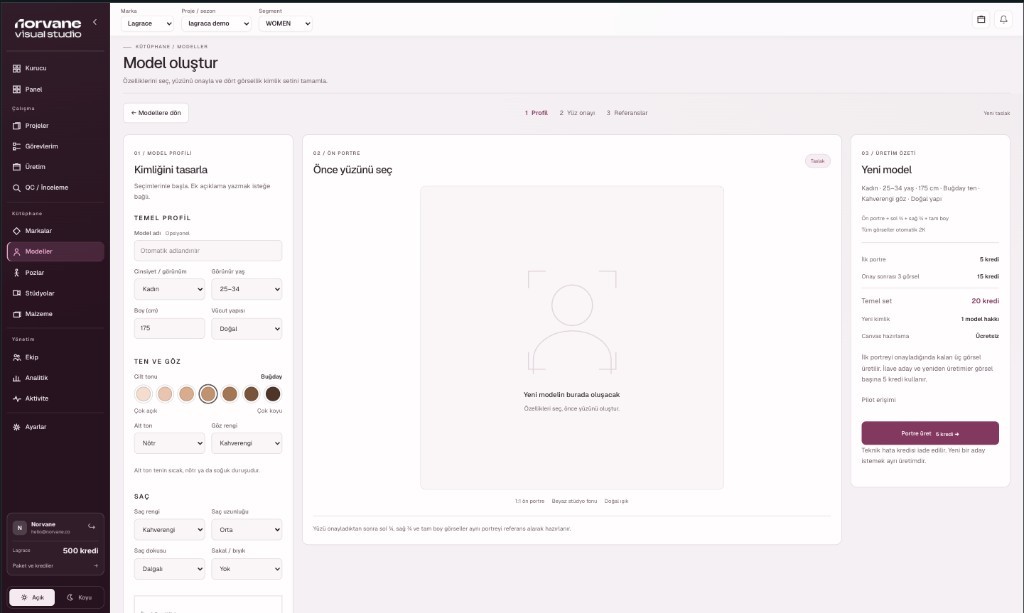The width and height of the screenshot is (1024, 613).
Task: Go to the 2 Yüz onayı step
Action: 577,113
